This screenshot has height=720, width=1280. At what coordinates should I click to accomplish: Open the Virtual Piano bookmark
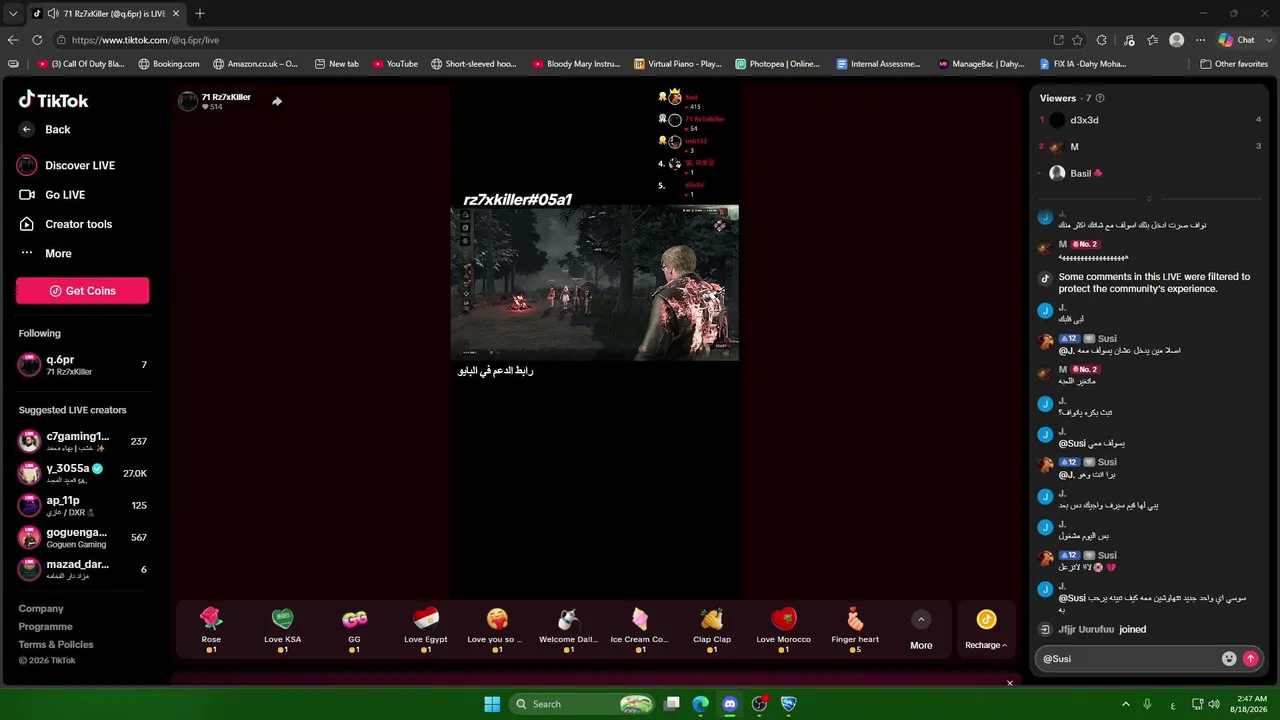(678, 64)
